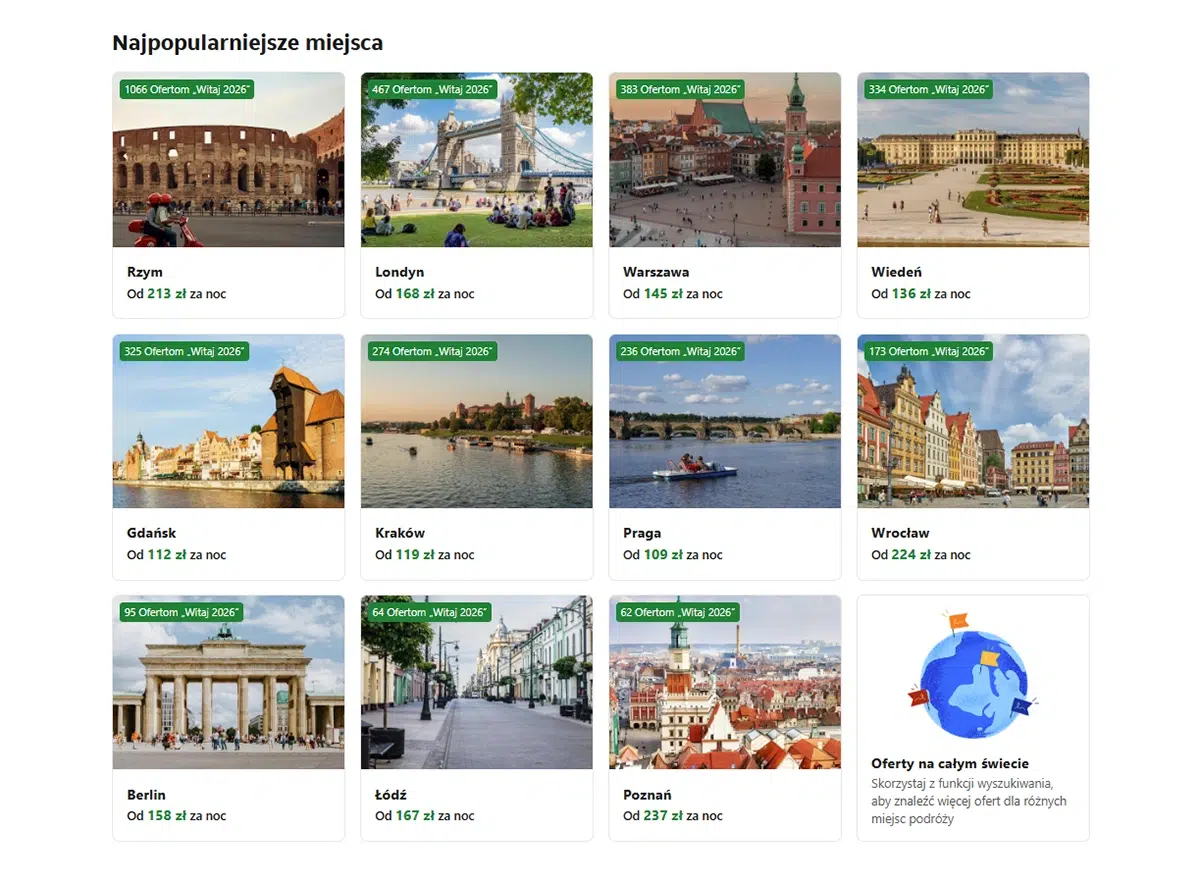The width and height of the screenshot is (1200, 882).
Task: Select the Wrocław destination title
Action: 900,533
